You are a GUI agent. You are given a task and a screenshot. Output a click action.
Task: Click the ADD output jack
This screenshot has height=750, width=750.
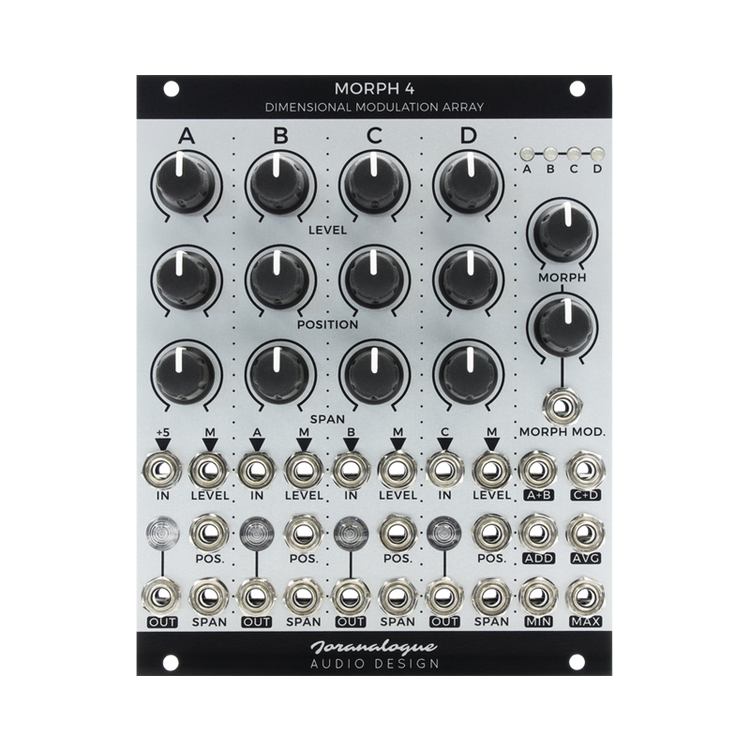(538, 532)
